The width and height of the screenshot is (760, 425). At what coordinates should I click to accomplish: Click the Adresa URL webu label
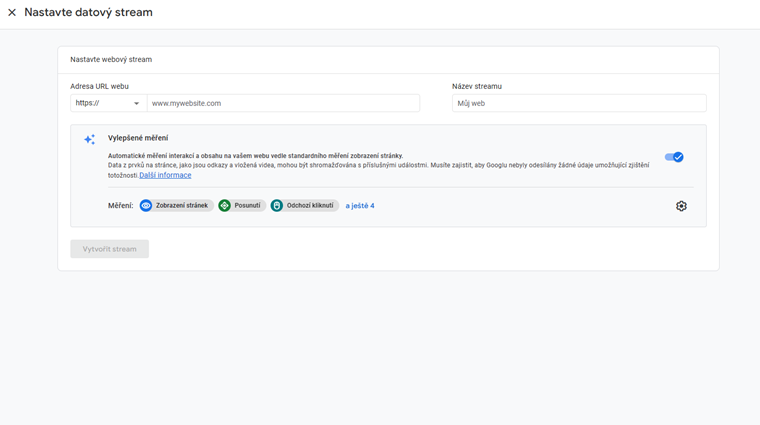click(99, 87)
